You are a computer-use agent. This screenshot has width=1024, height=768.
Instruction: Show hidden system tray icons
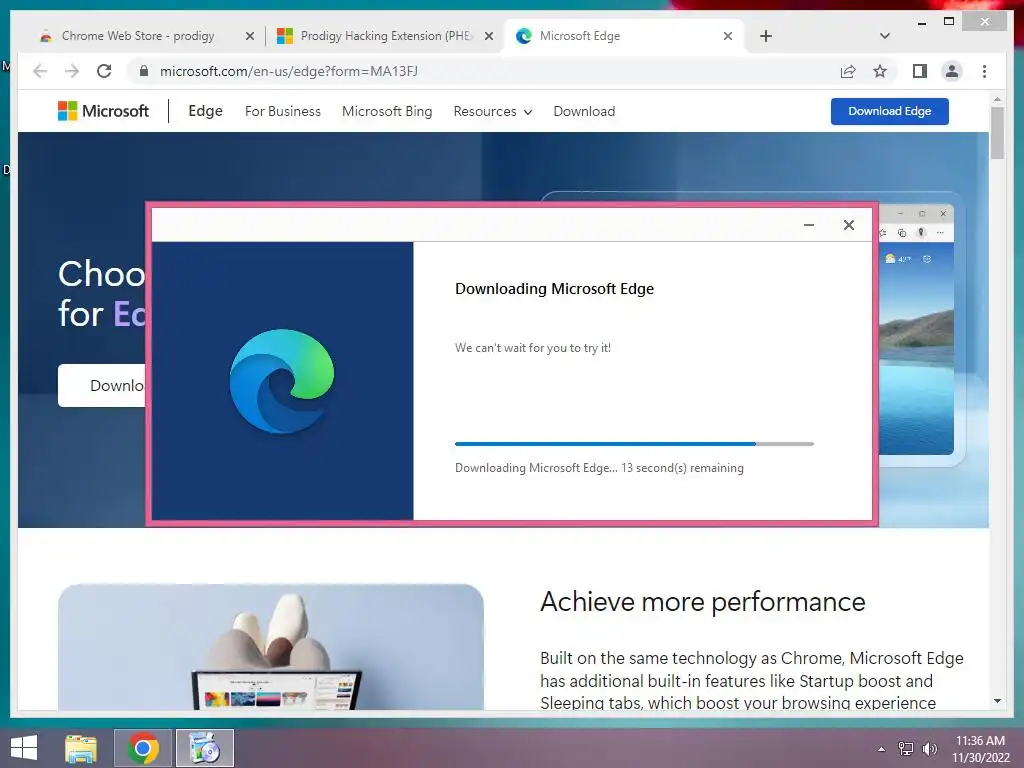pos(882,749)
